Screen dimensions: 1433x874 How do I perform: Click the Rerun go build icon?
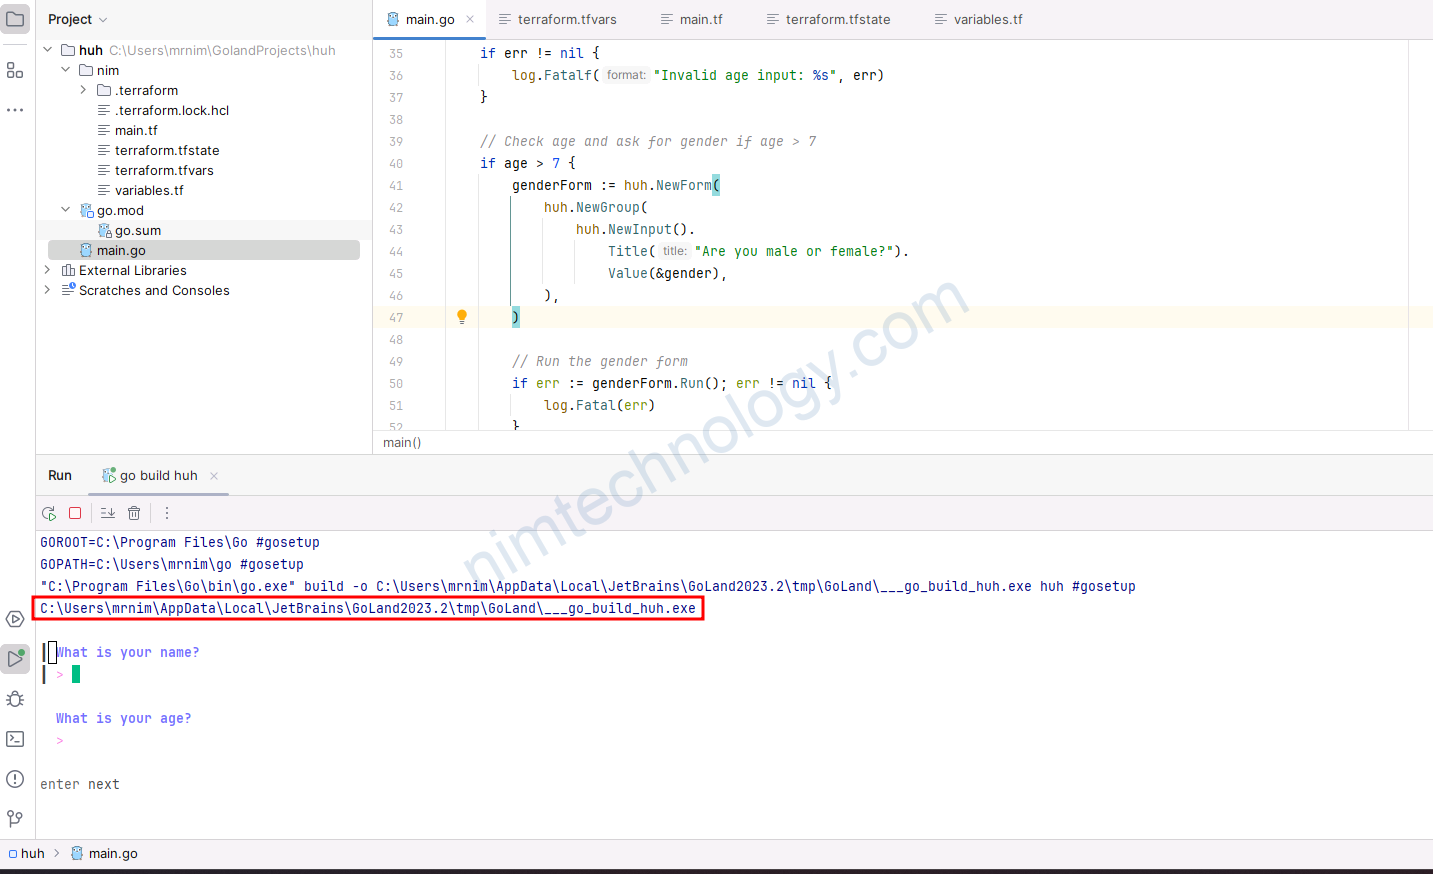click(49, 513)
